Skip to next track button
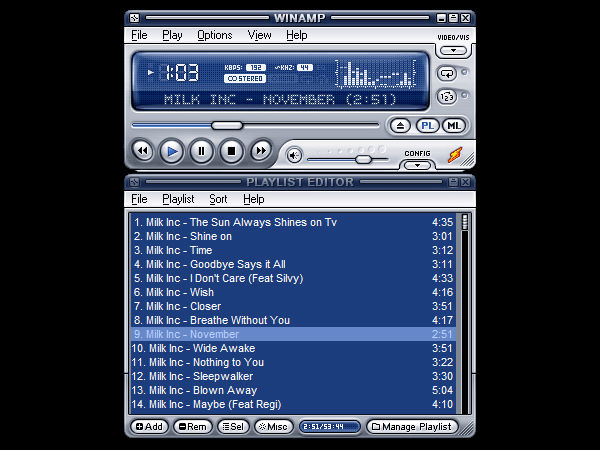The width and height of the screenshot is (600, 450). 261,151
